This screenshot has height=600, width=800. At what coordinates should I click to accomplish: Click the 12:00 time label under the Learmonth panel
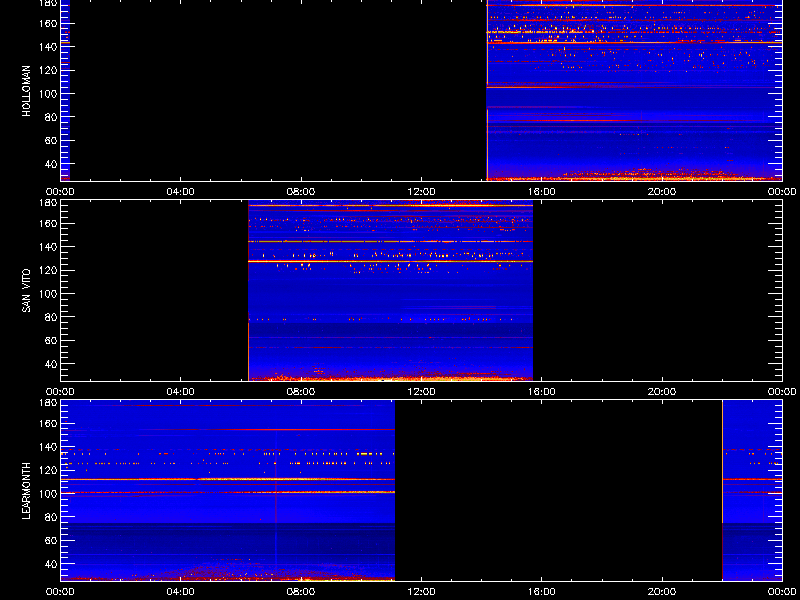click(x=421, y=592)
